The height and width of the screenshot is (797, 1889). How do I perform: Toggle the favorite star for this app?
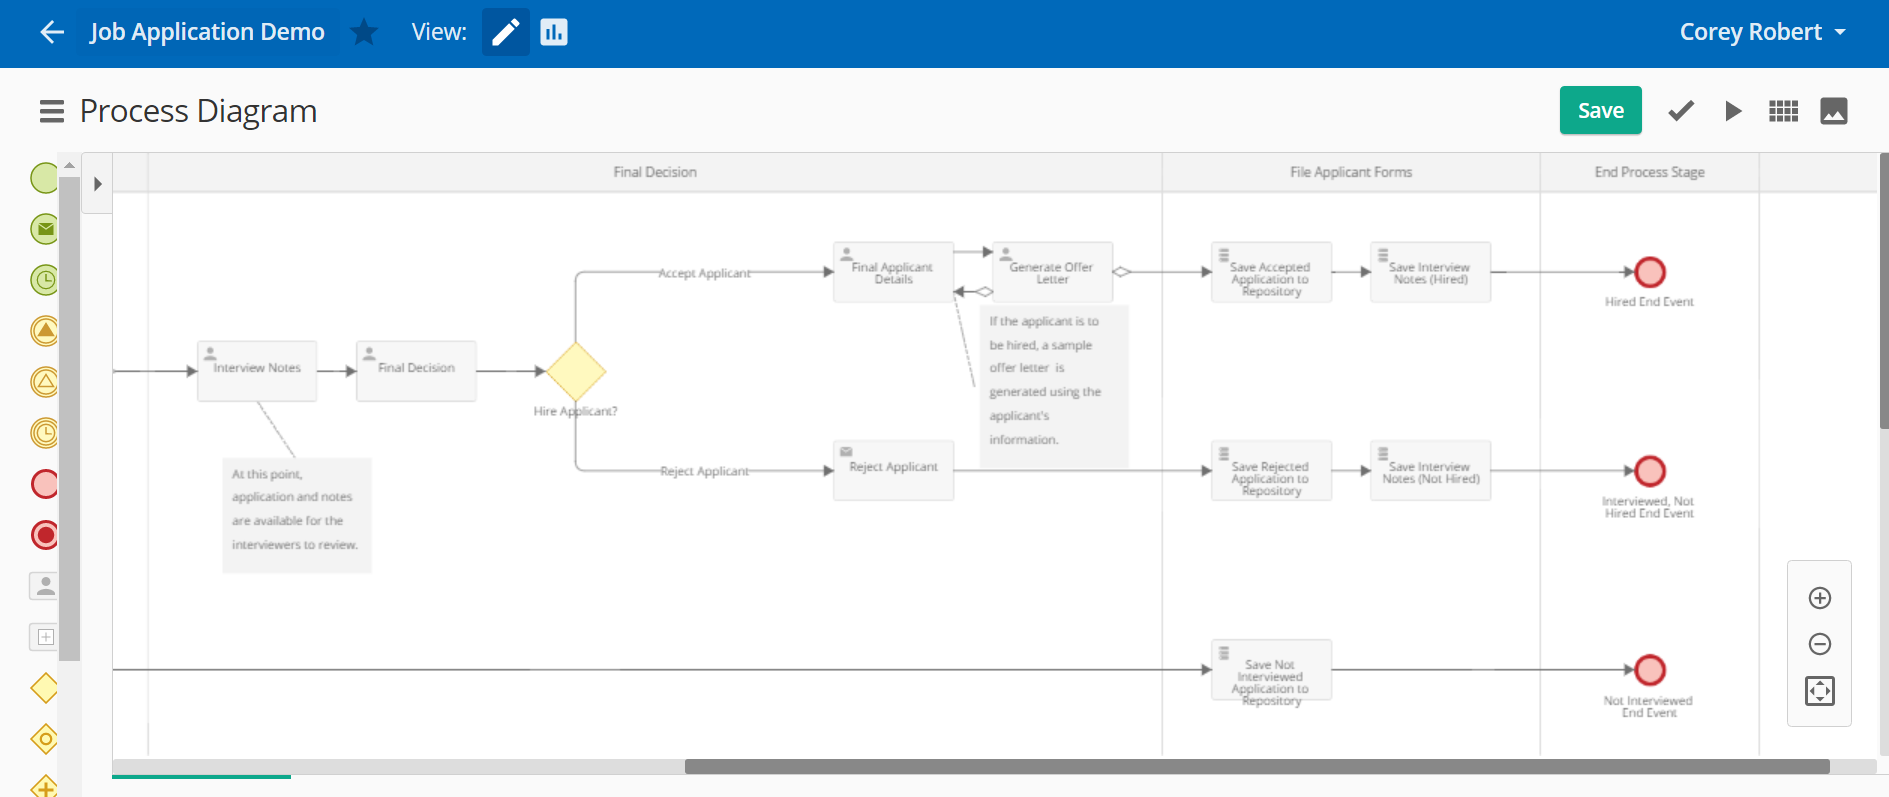coord(364,32)
